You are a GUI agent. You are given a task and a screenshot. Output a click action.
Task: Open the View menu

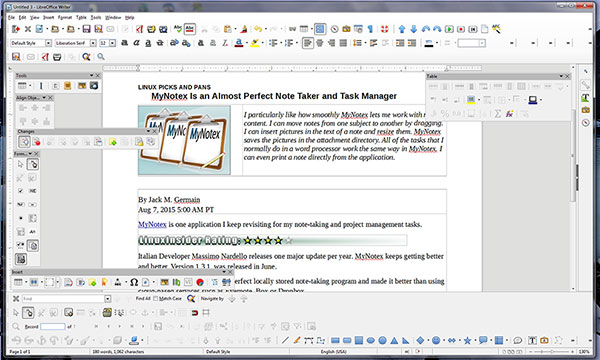point(34,18)
